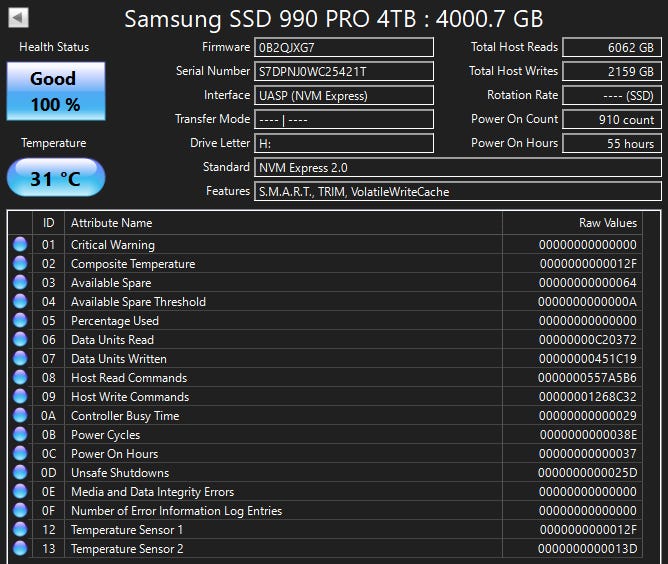Click status orb for Temperature Sensor 1 row

(20, 529)
